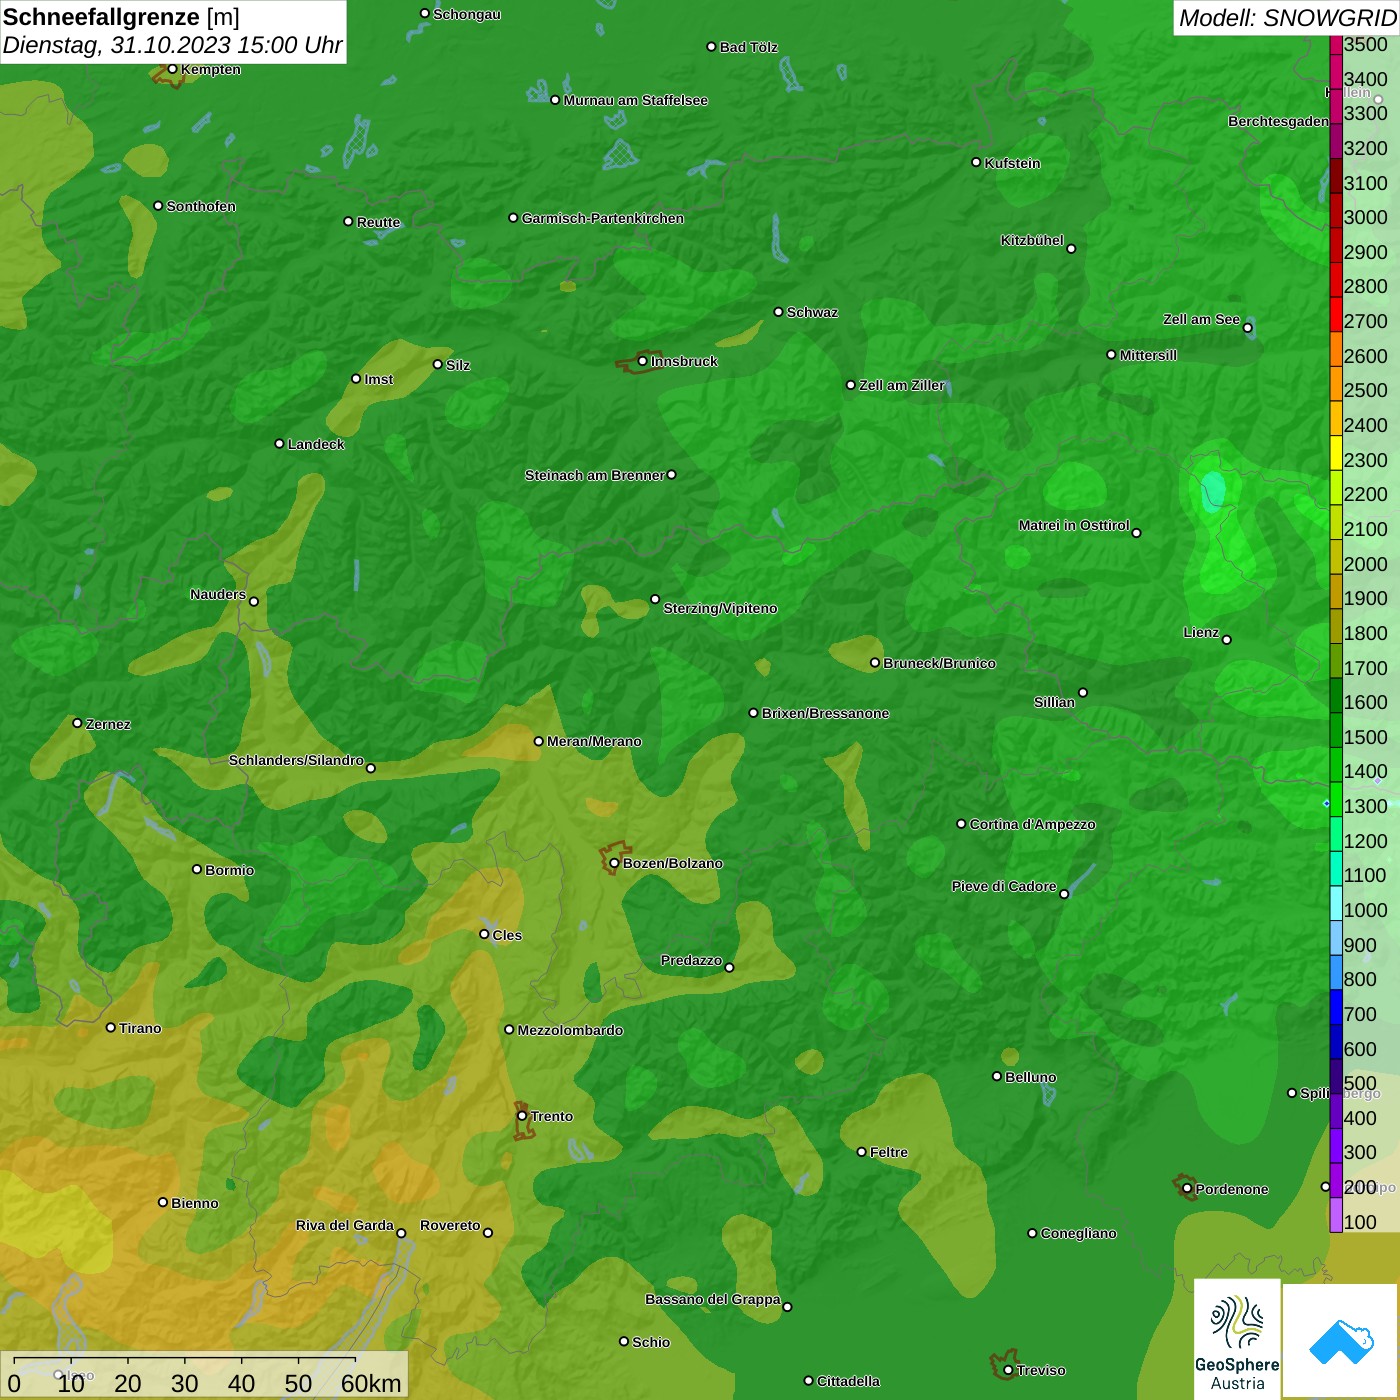The image size is (1400, 1400).
Task: Click the Bormio location marker dot
Action: click(197, 869)
